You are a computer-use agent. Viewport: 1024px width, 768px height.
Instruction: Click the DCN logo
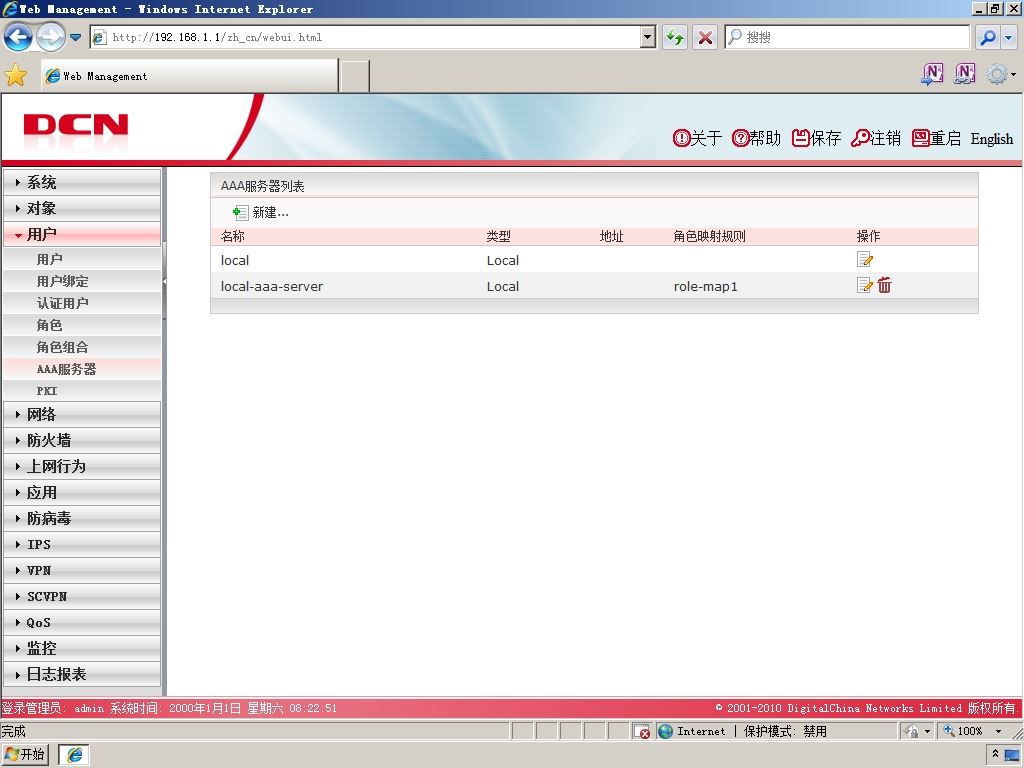[x=76, y=125]
